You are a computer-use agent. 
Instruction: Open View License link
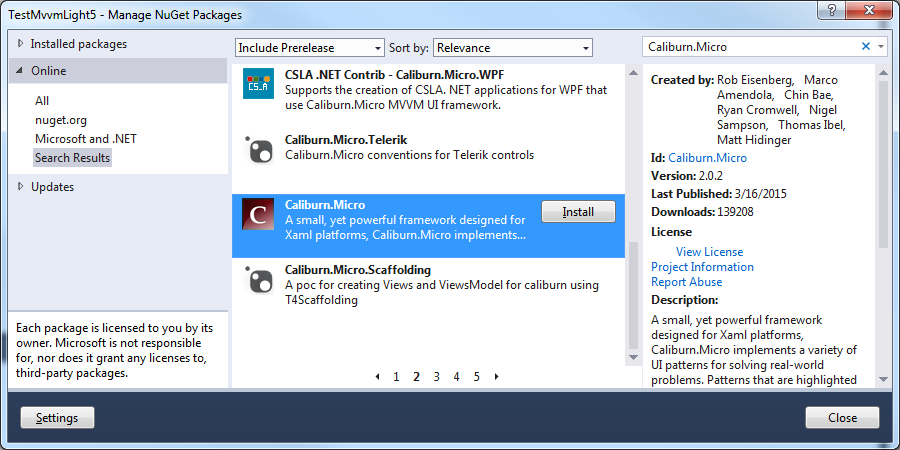[709, 251]
